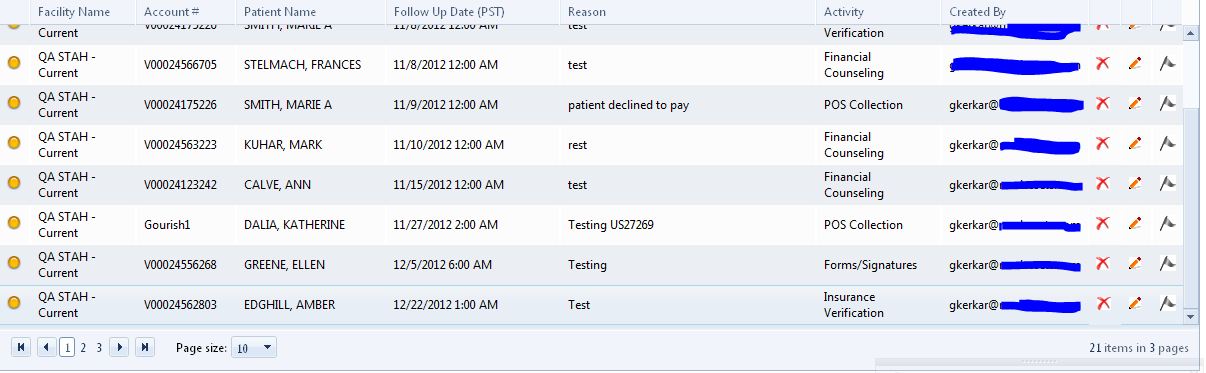Image resolution: width=1206 pixels, height=373 pixels.
Task: Edit the KUHAR, MARK row with pencil
Action: tap(1134, 144)
